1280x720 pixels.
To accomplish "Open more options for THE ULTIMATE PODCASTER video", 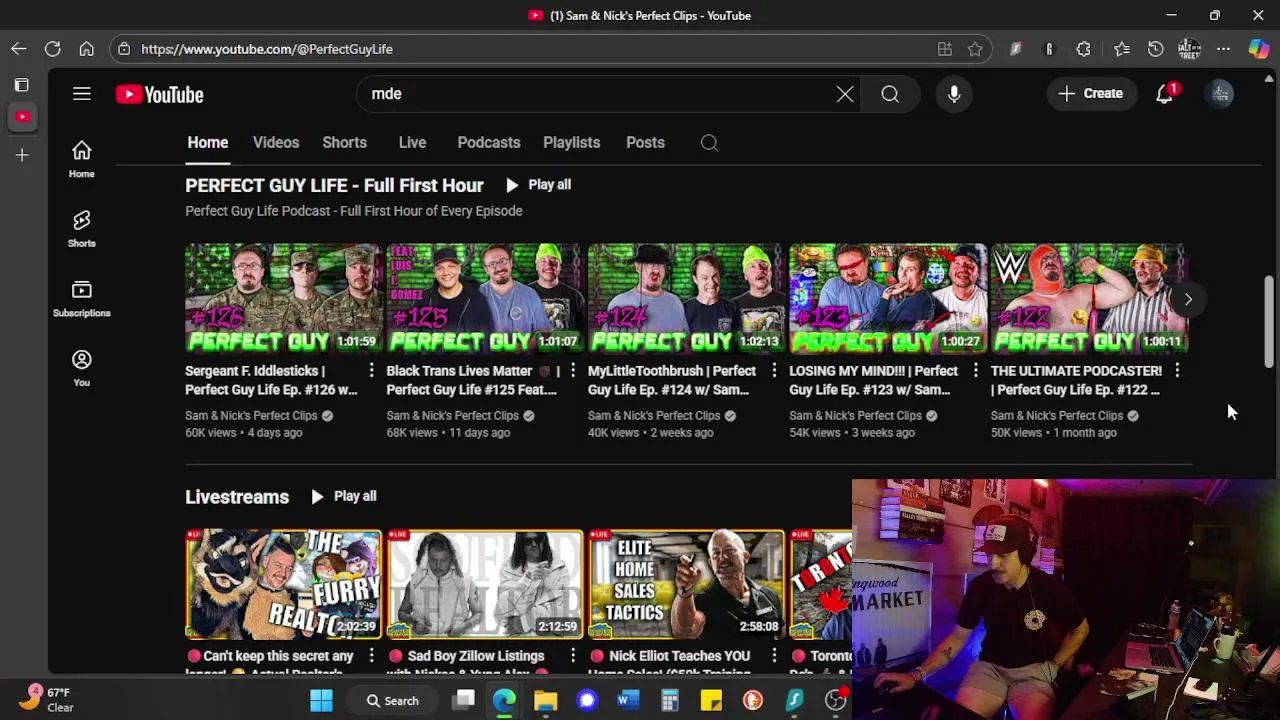I will 1177,371.
